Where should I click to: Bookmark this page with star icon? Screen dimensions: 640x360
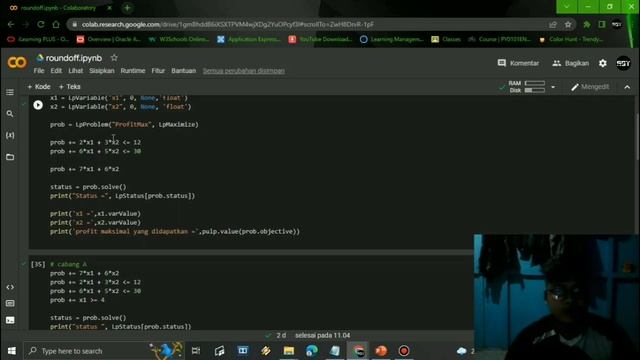(568, 24)
